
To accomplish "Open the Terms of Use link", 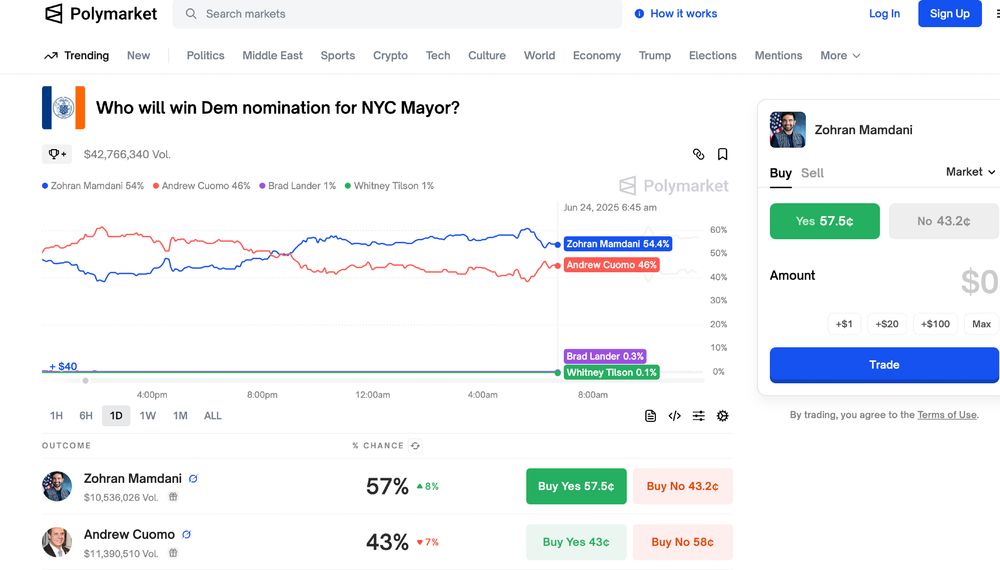I will 946,415.
